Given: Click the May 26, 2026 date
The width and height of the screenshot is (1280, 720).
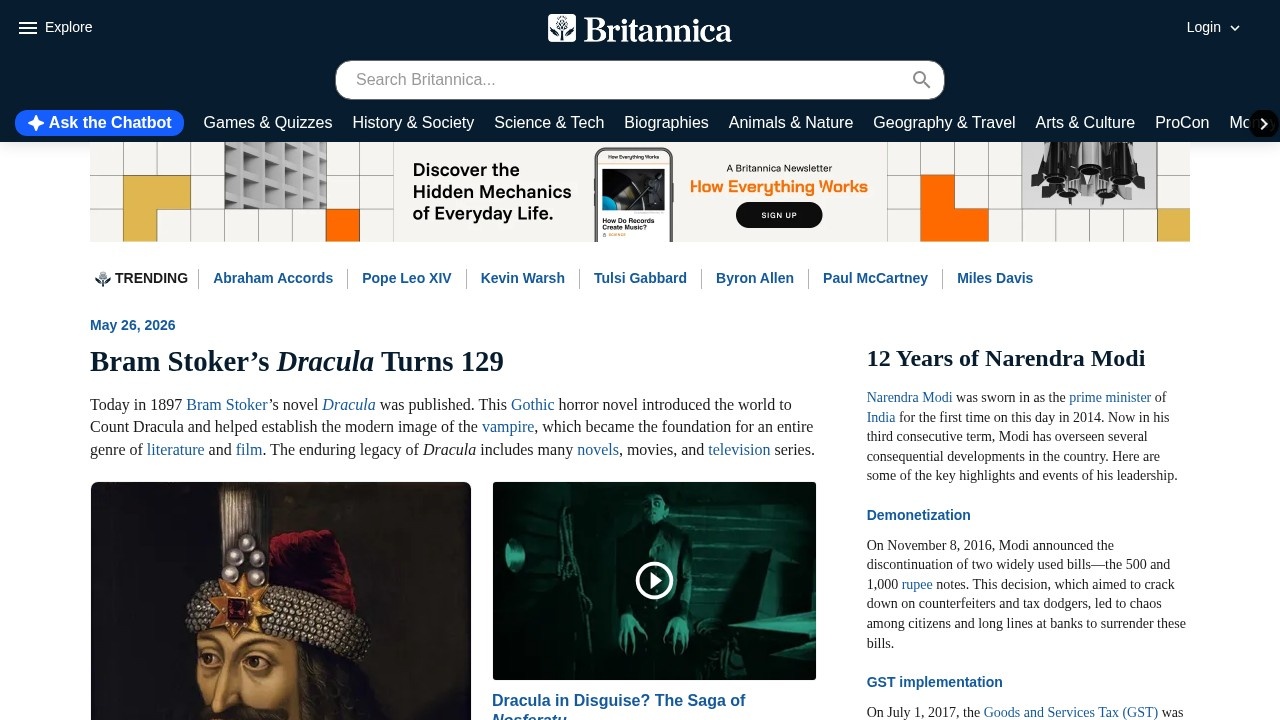Looking at the screenshot, I should pyautogui.click(x=133, y=325).
